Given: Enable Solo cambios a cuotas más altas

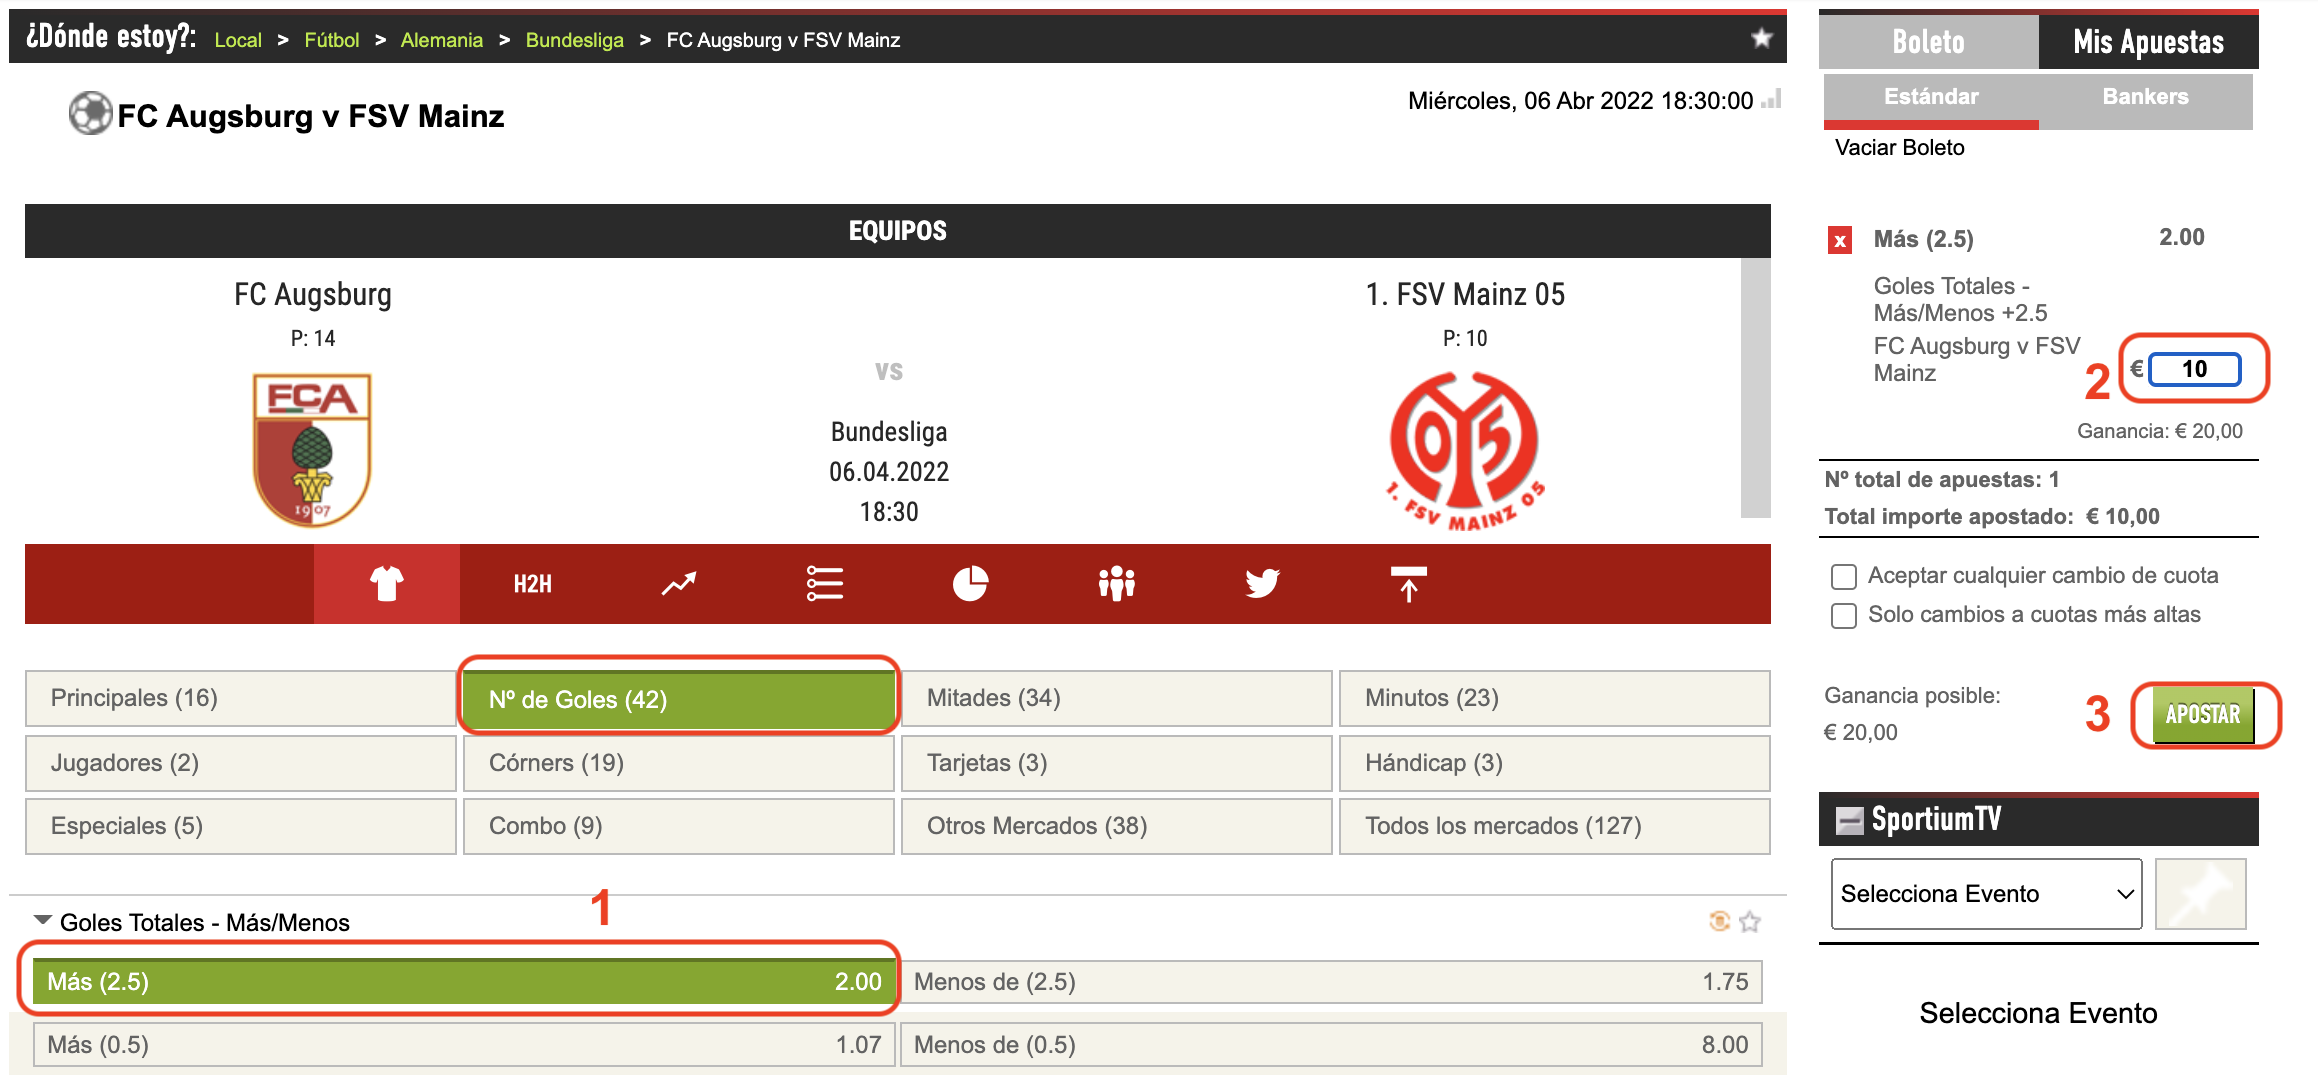Looking at the screenshot, I should [1843, 616].
